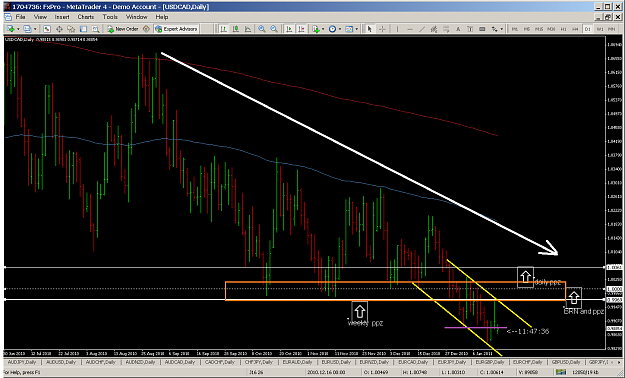Open the New Chart dropdown arrow
625x378 pixels.
[18, 29]
